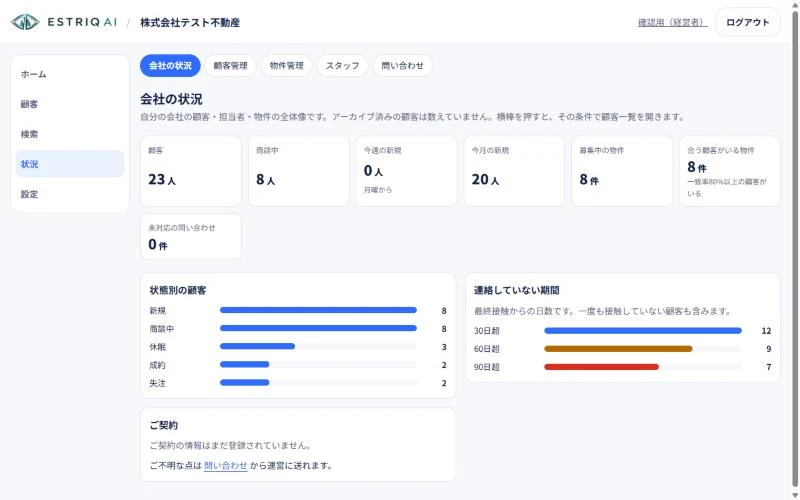Open the 未対応の問い合わせ 0件 card
This screenshot has height=500, width=800.
point(191,236)
